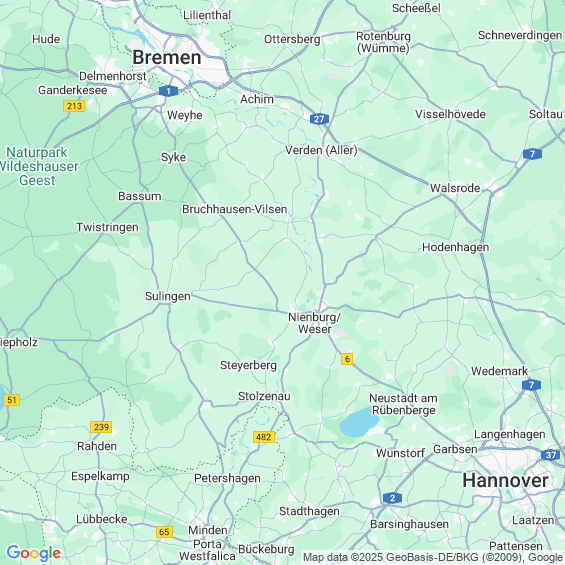Select the yellow 51 road shield
The width and height of the screenshot is (565, 565).
[x=11, y=400]
